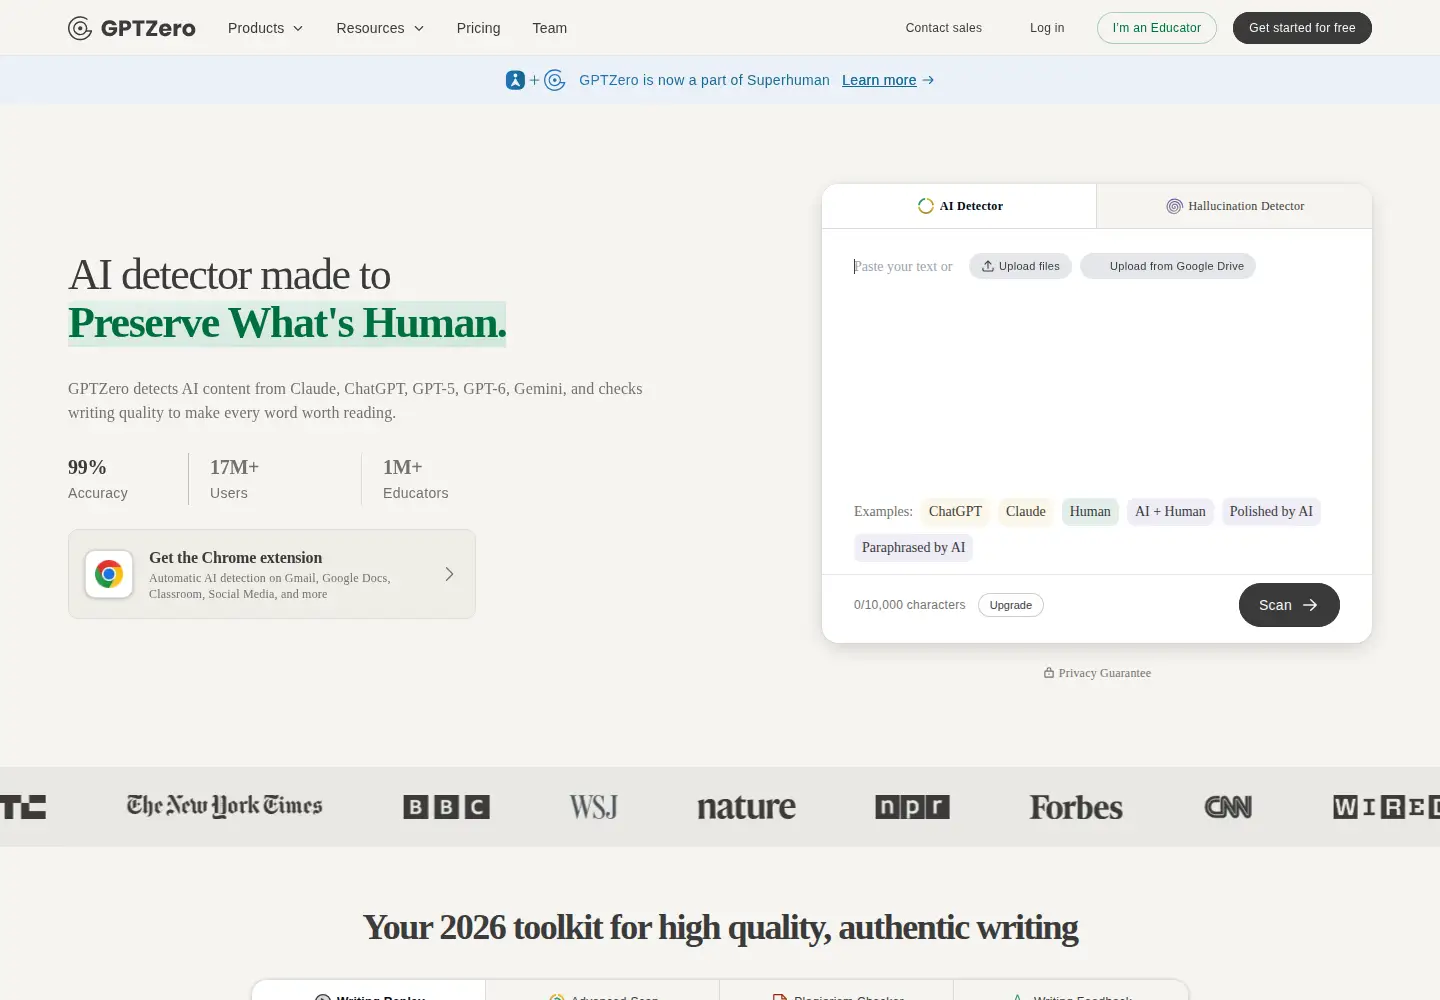Image resolution: width=1440 pixels, height=1000 pixels.
Task: Click the NPR logo
Action: pos(912,807)
